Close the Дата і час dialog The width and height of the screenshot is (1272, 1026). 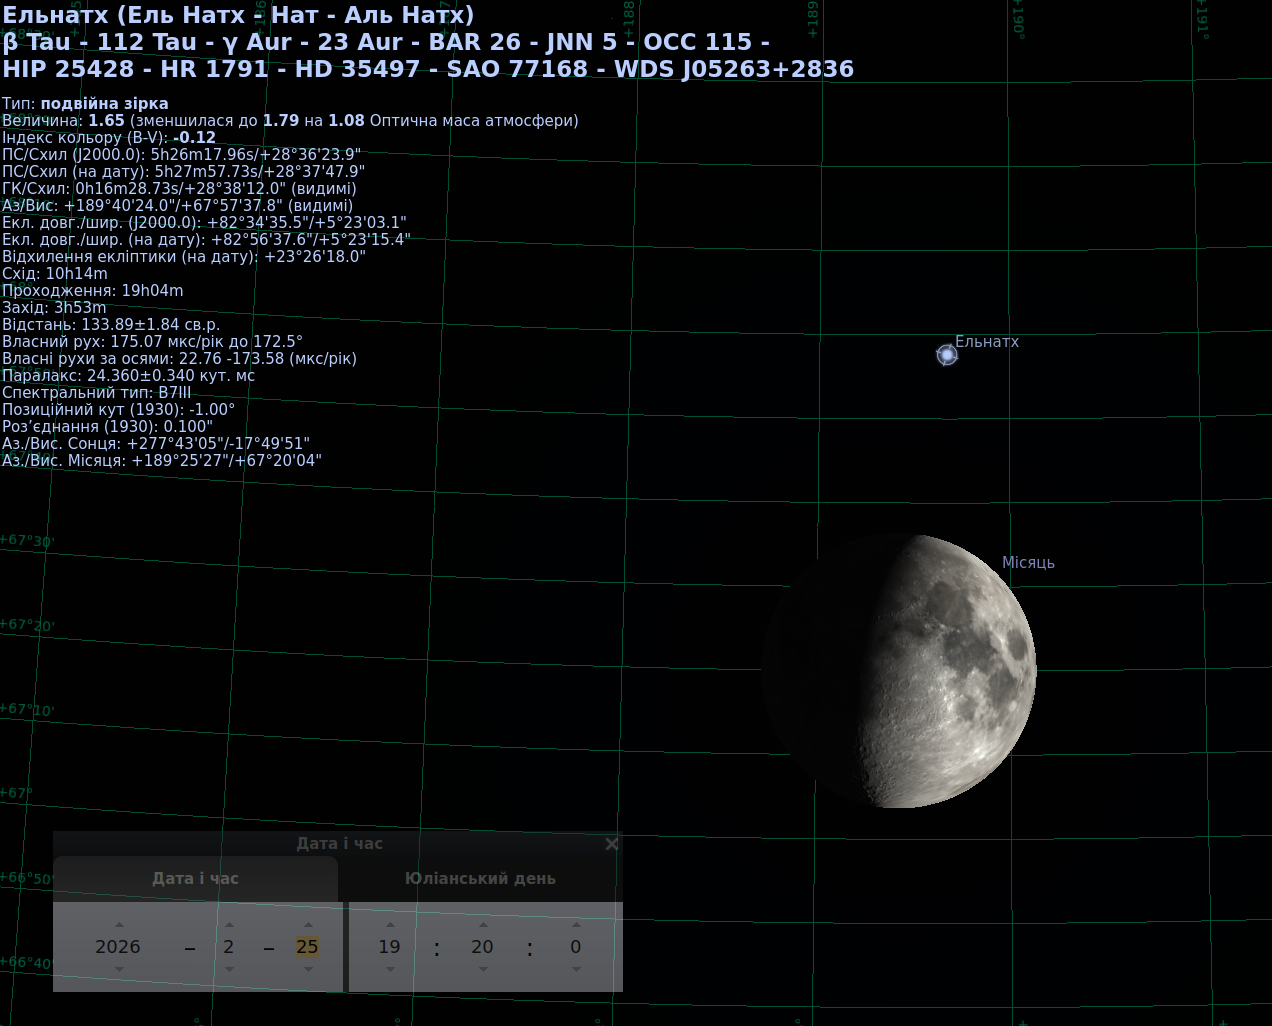click(x=612, y=844)
